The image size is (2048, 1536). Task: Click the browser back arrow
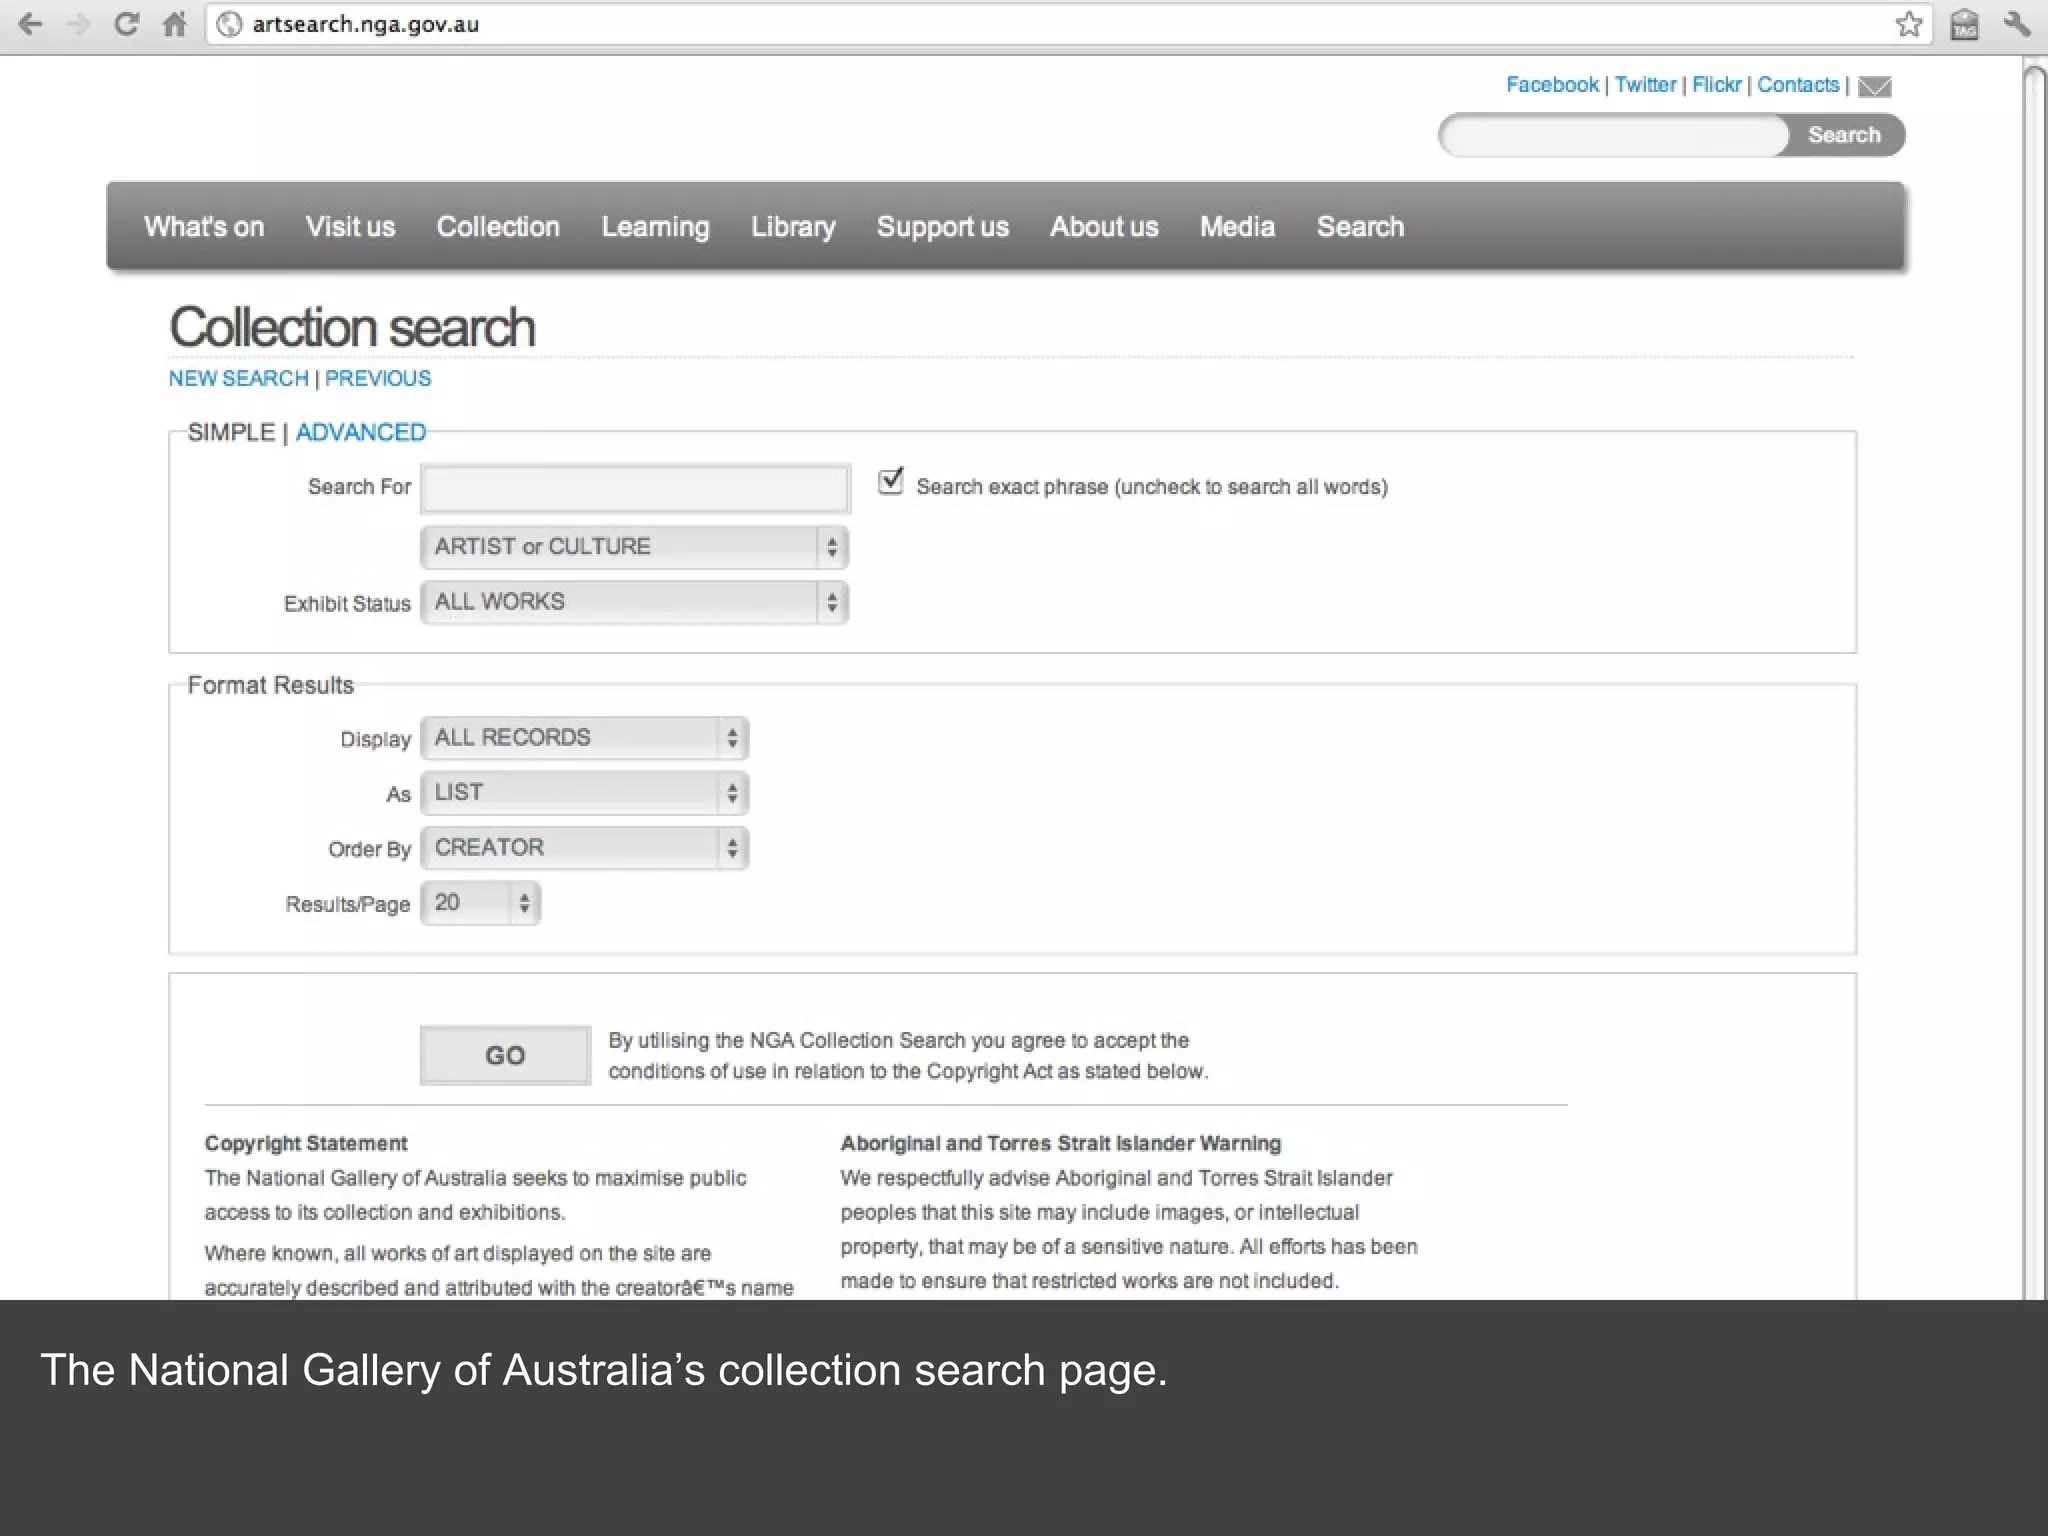click(31, 24)
